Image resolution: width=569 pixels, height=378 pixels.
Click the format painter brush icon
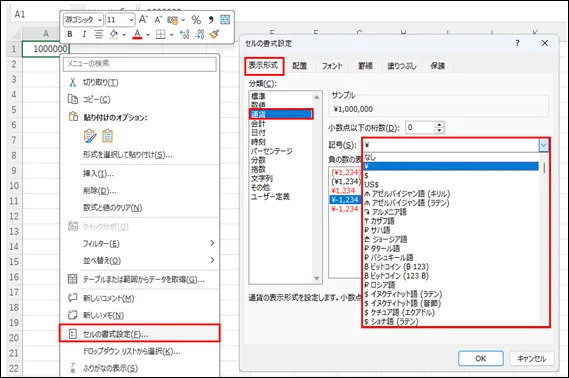214,34
